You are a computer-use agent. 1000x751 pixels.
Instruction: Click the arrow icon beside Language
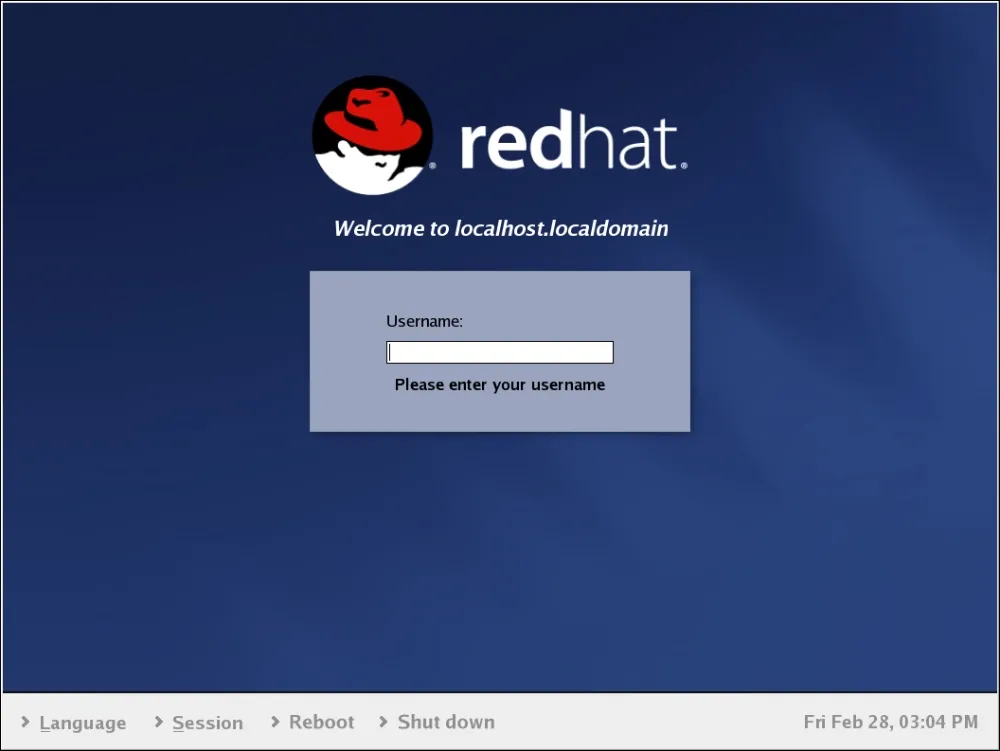pyautogui.click(x=26, y=722)
